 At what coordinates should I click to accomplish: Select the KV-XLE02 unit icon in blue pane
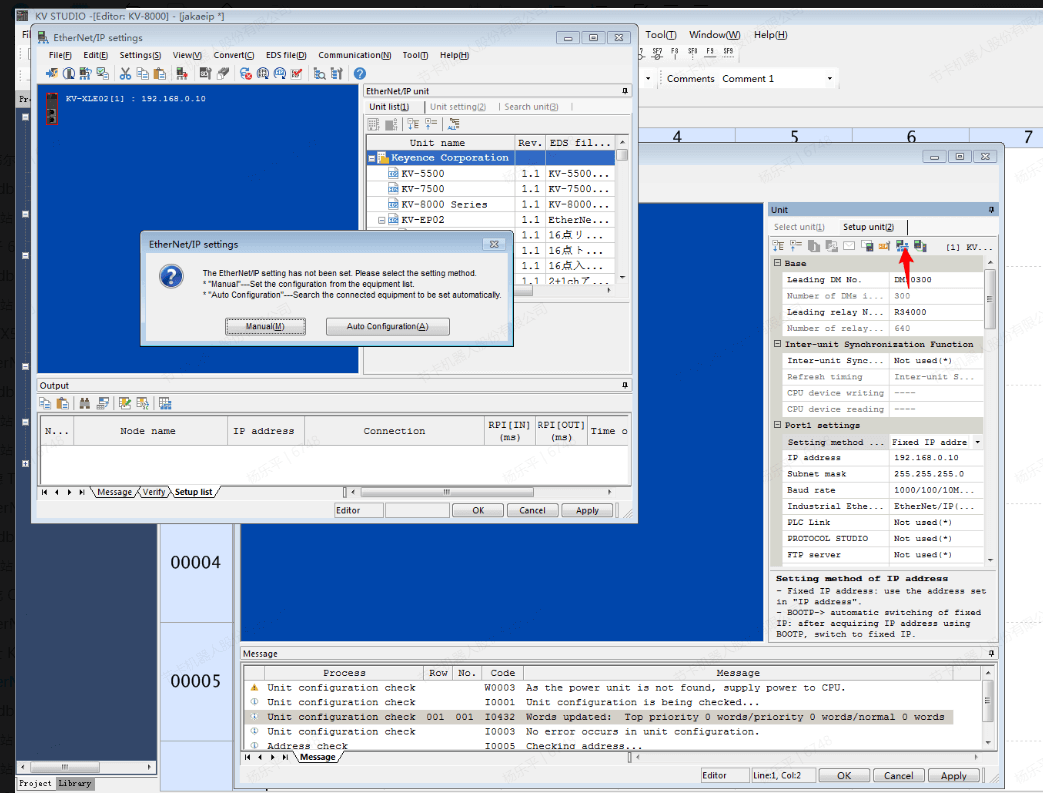point(51,107)
